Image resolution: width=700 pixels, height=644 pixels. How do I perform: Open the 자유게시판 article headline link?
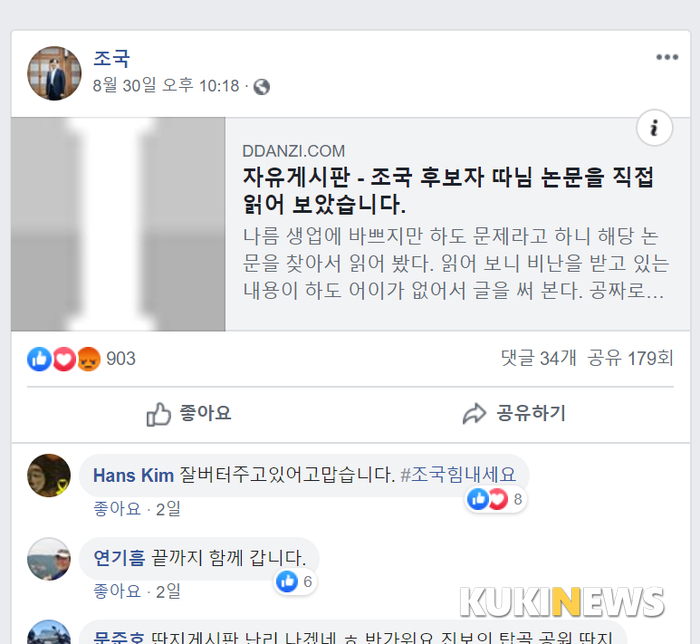click(x=448, y=191)
